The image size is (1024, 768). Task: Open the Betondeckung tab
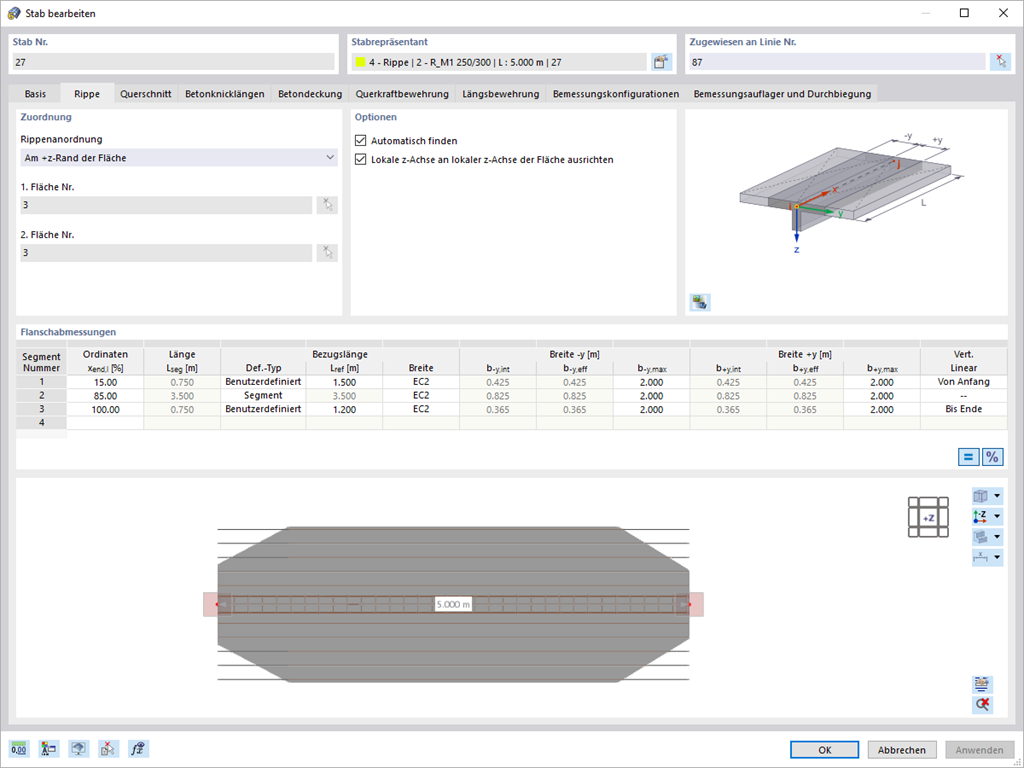310,94
